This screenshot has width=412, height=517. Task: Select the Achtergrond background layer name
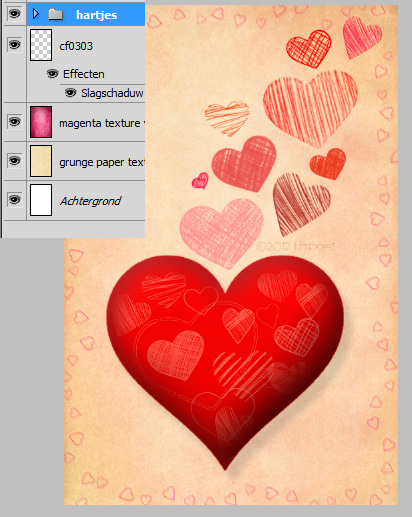(x=90, y=201)
